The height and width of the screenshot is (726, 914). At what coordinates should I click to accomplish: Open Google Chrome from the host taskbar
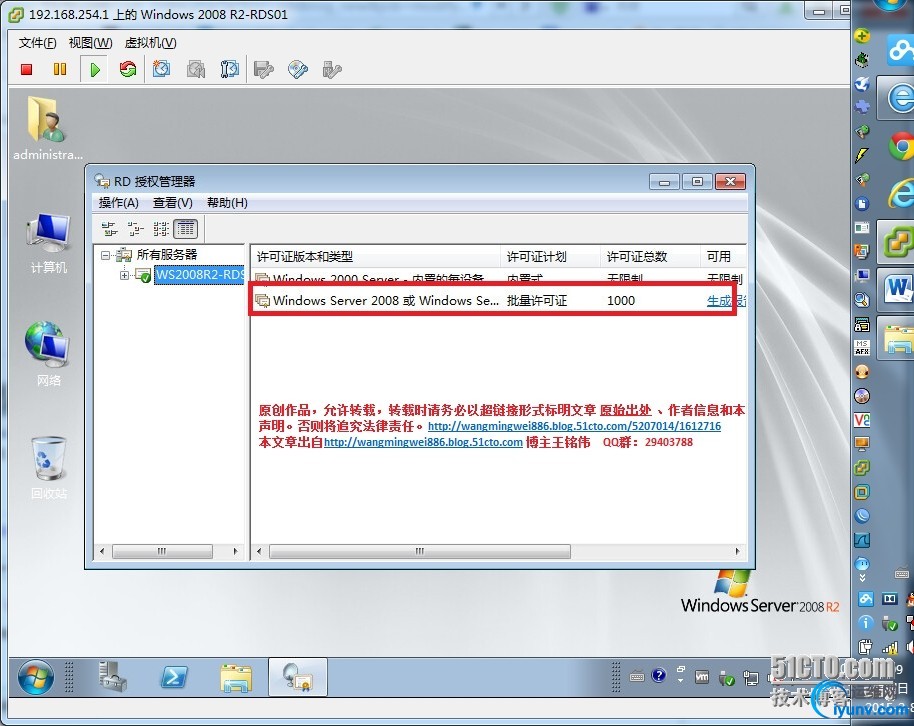[901, 146]
